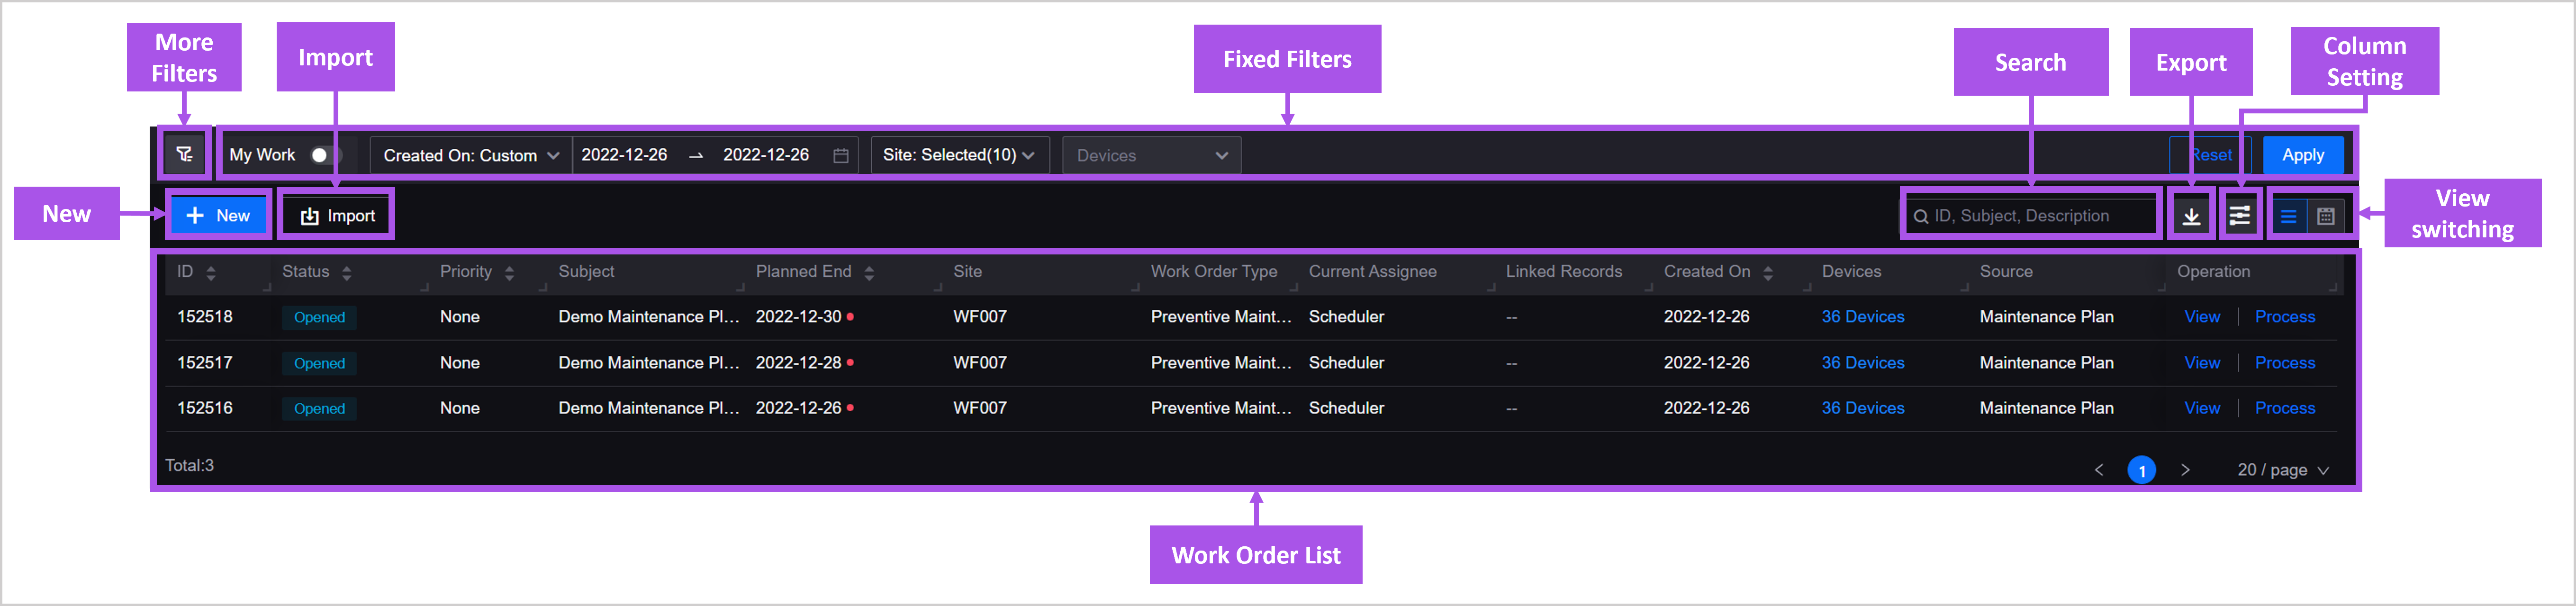Focus the ID, Subject, Description search field

point(2040,215)
